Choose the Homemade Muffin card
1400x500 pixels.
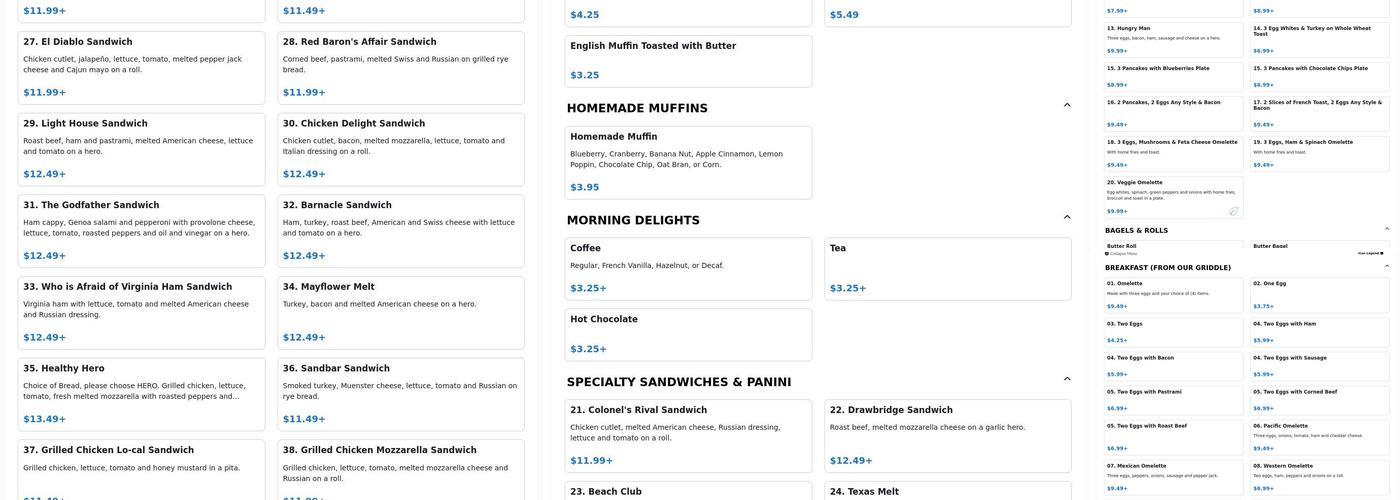pos(688,162)
